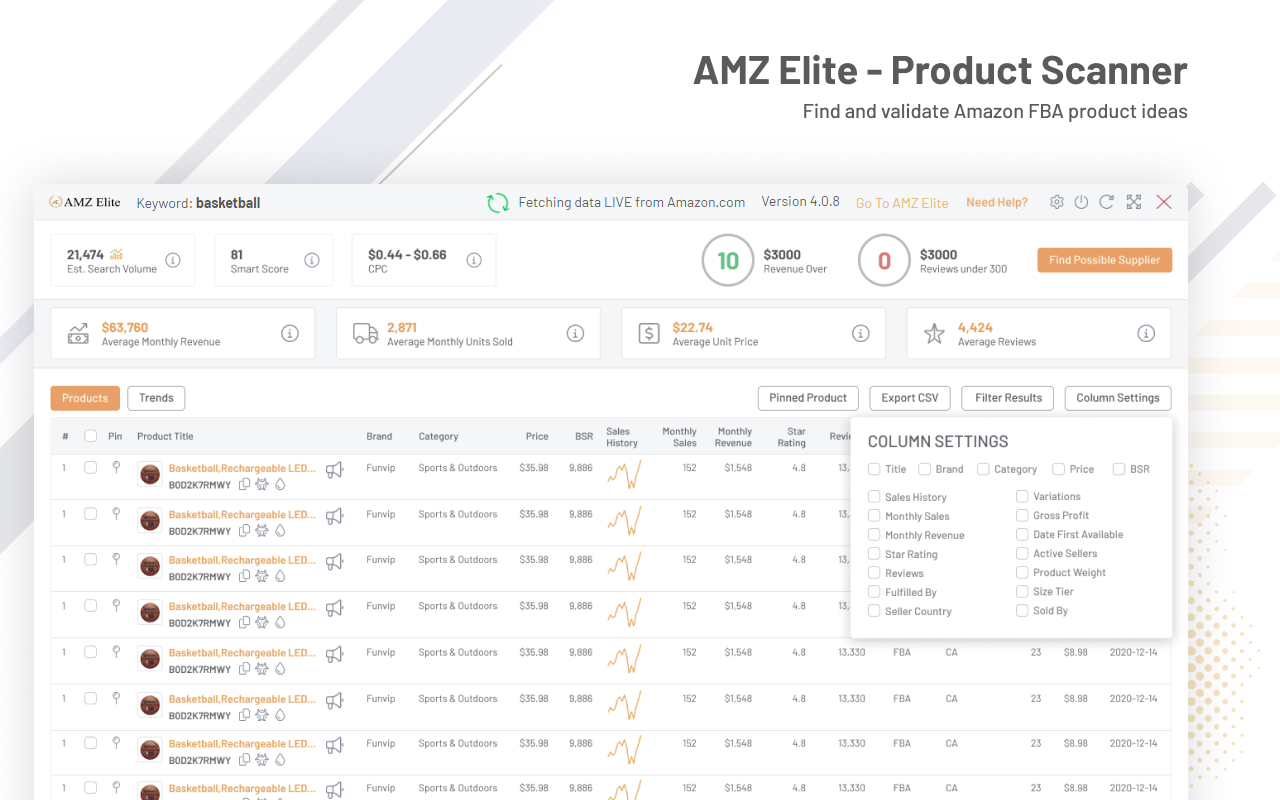
Task: Enable the Star Rating column checkbox
Action: [x=874, y=554]
